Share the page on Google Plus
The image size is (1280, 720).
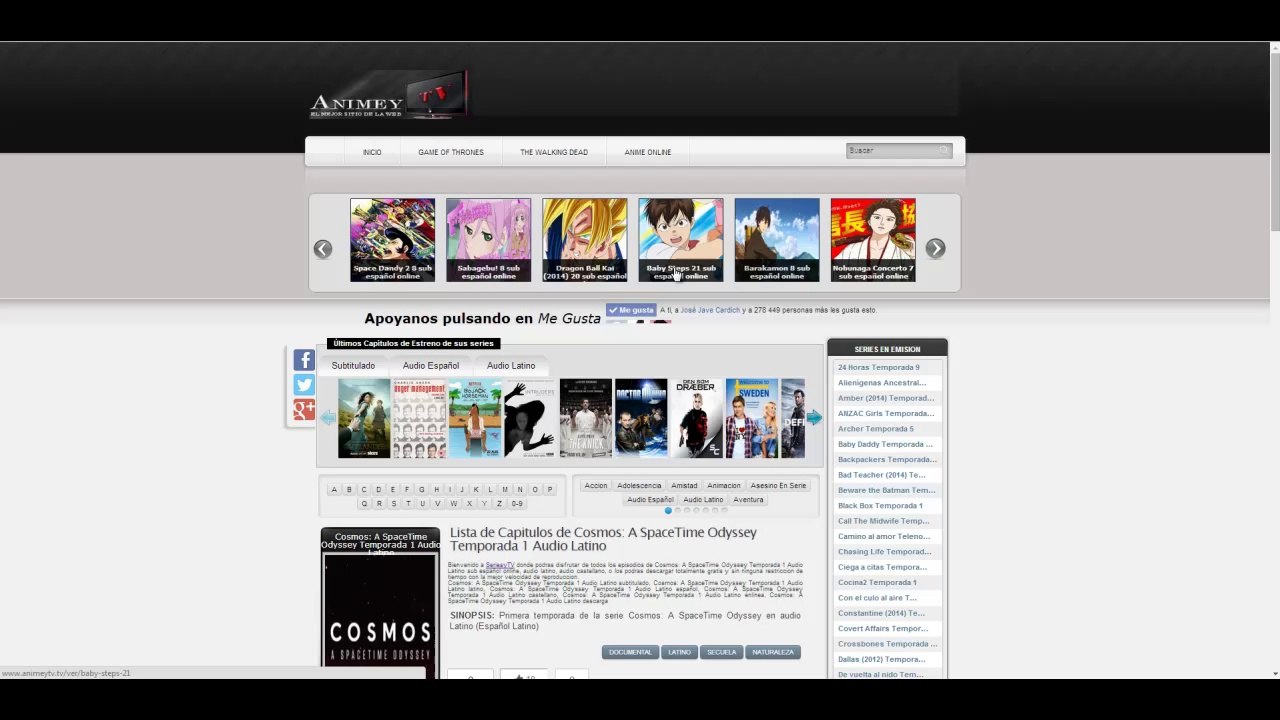tap(304, 410)
